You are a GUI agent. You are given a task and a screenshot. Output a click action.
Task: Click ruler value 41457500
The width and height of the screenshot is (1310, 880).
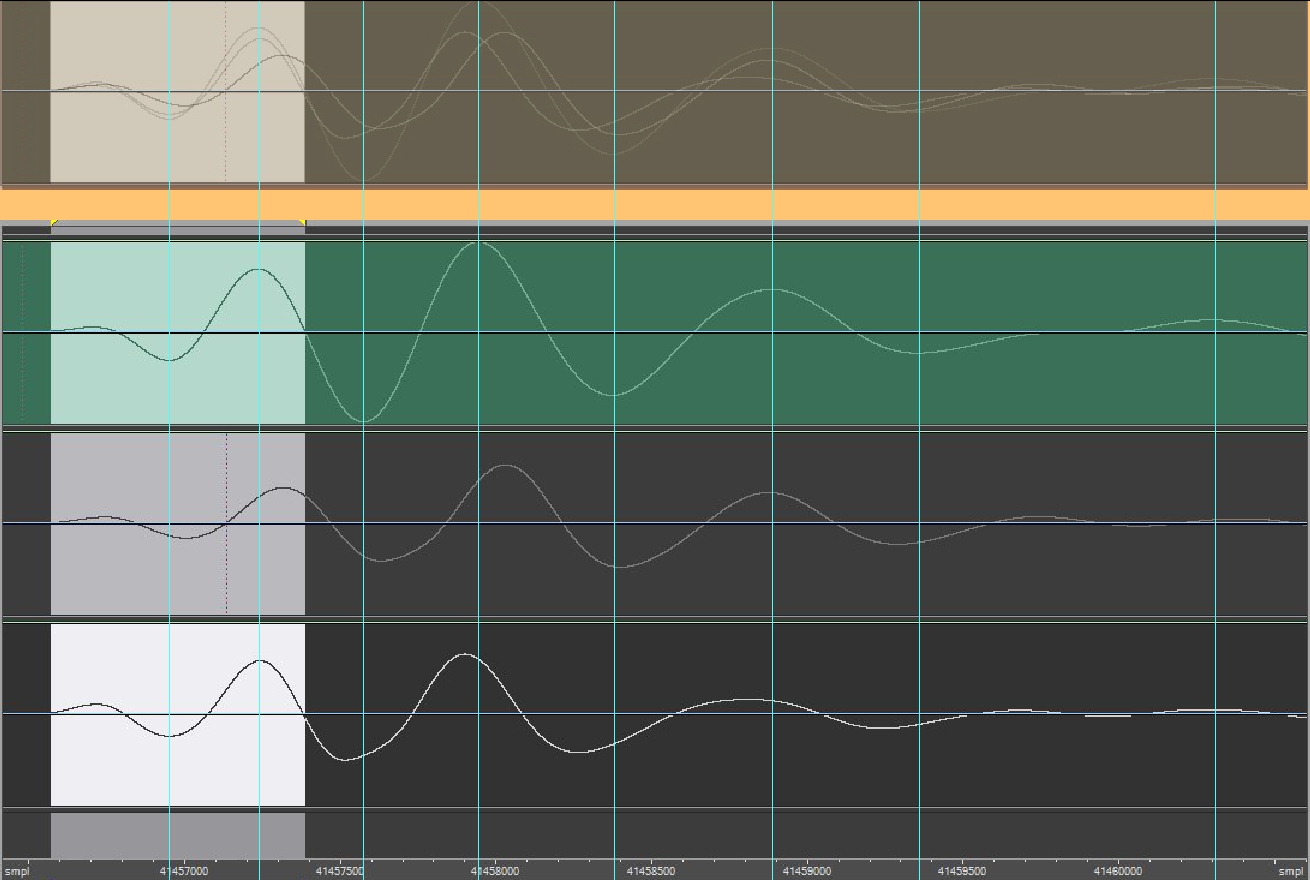click(x=341, y=871)
